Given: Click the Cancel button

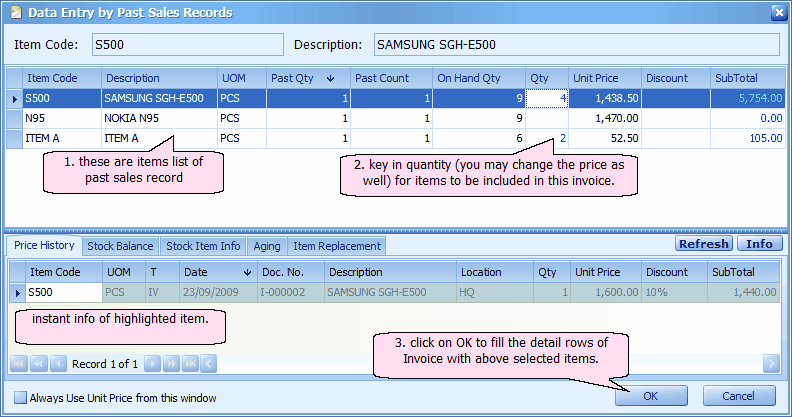Looking at the screenshot, I should click(739, 396).
